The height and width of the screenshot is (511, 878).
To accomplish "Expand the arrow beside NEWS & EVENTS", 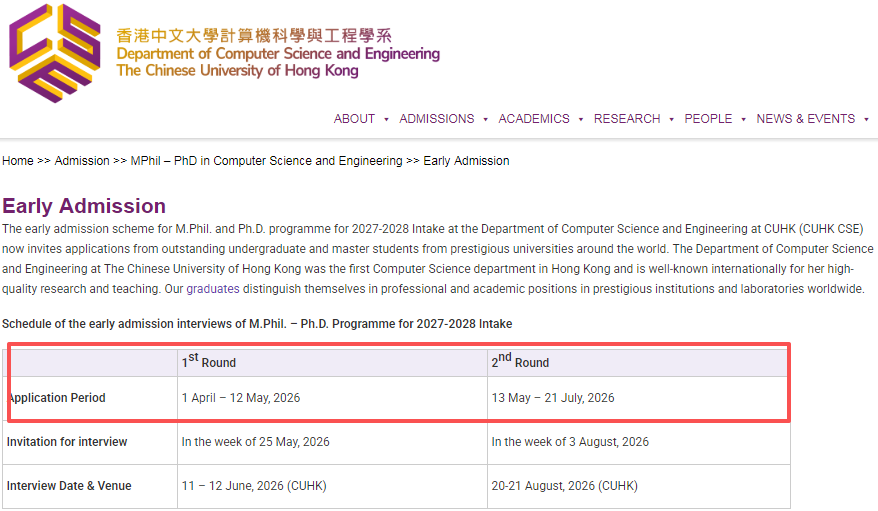I will [866, 119].
